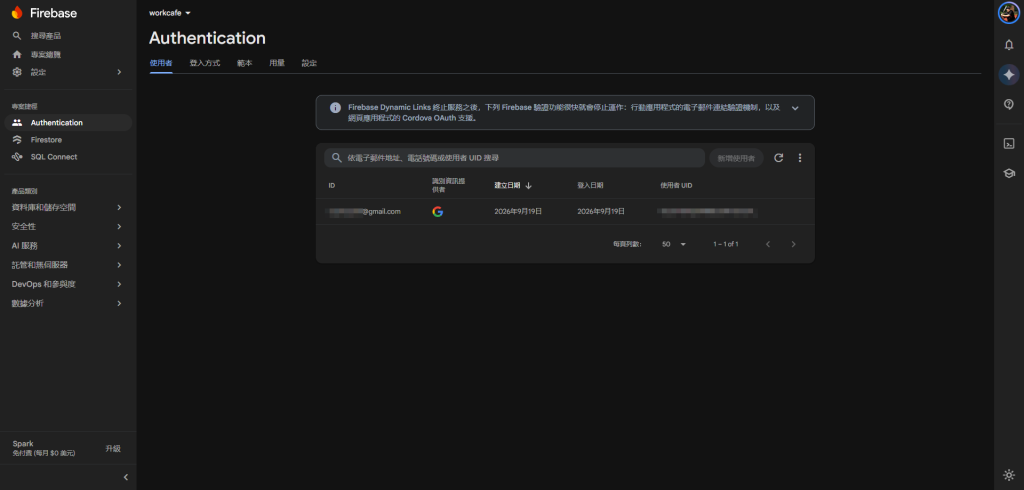Switch to the 用量 tab
This screenshot has height=490, width=1024.
point(277,63)
